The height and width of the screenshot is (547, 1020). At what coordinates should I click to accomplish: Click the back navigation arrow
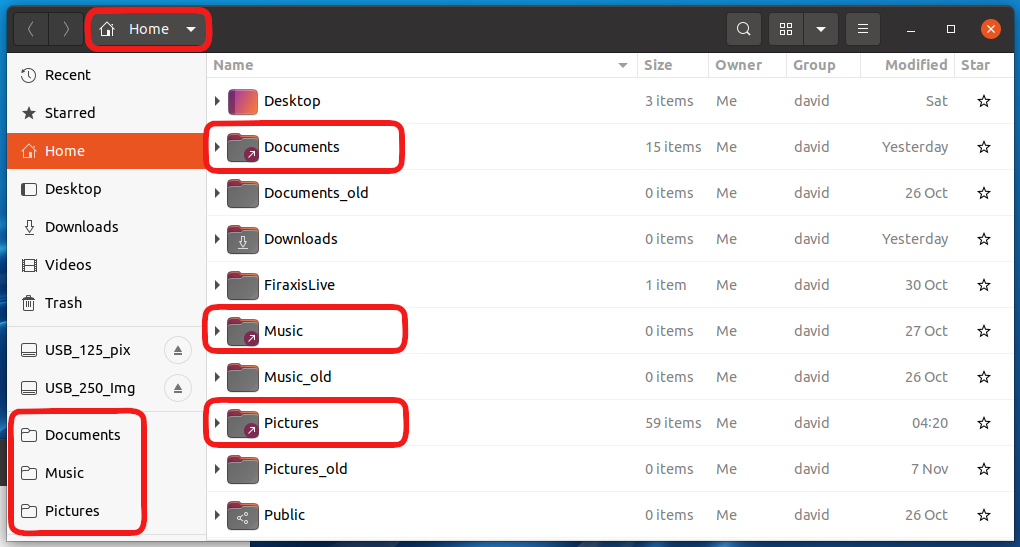[x=31, y=29]
